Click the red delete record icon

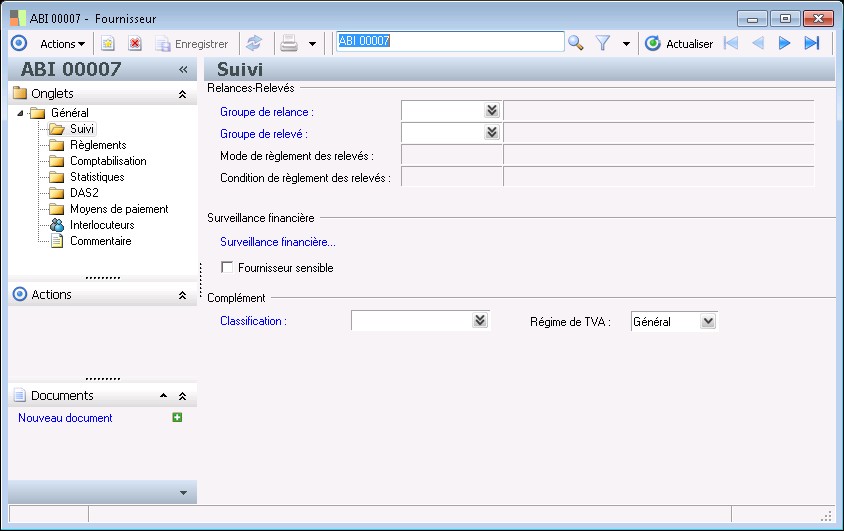(134, 43)
